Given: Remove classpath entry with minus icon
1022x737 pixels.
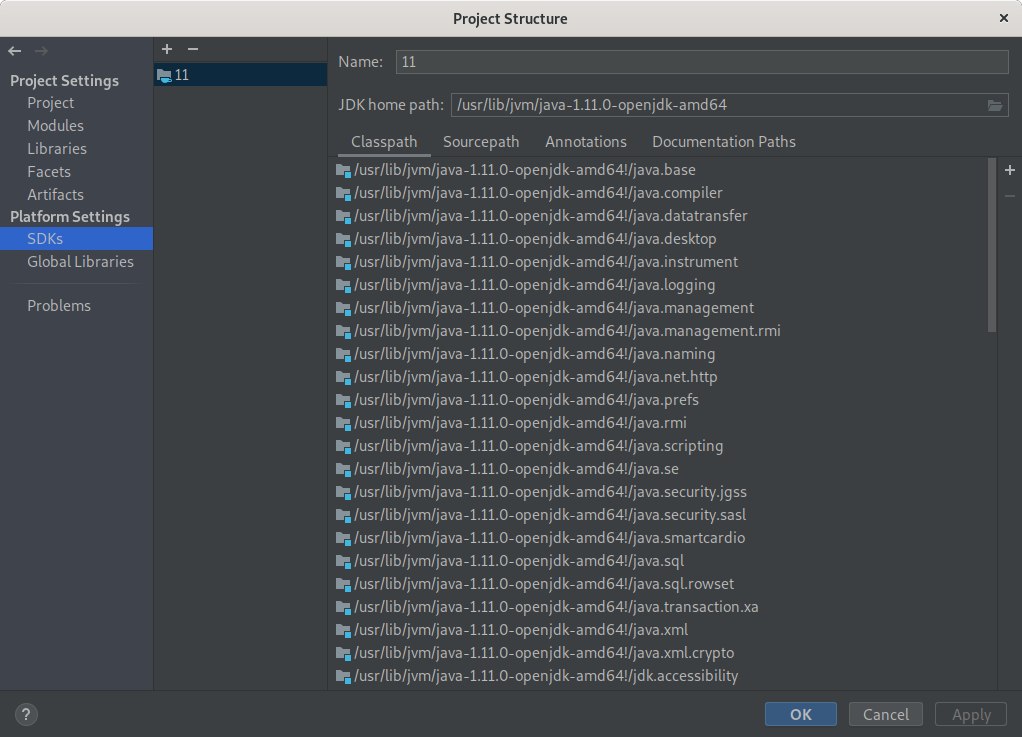Looking at the screenshot, I should coord(1010,195).
